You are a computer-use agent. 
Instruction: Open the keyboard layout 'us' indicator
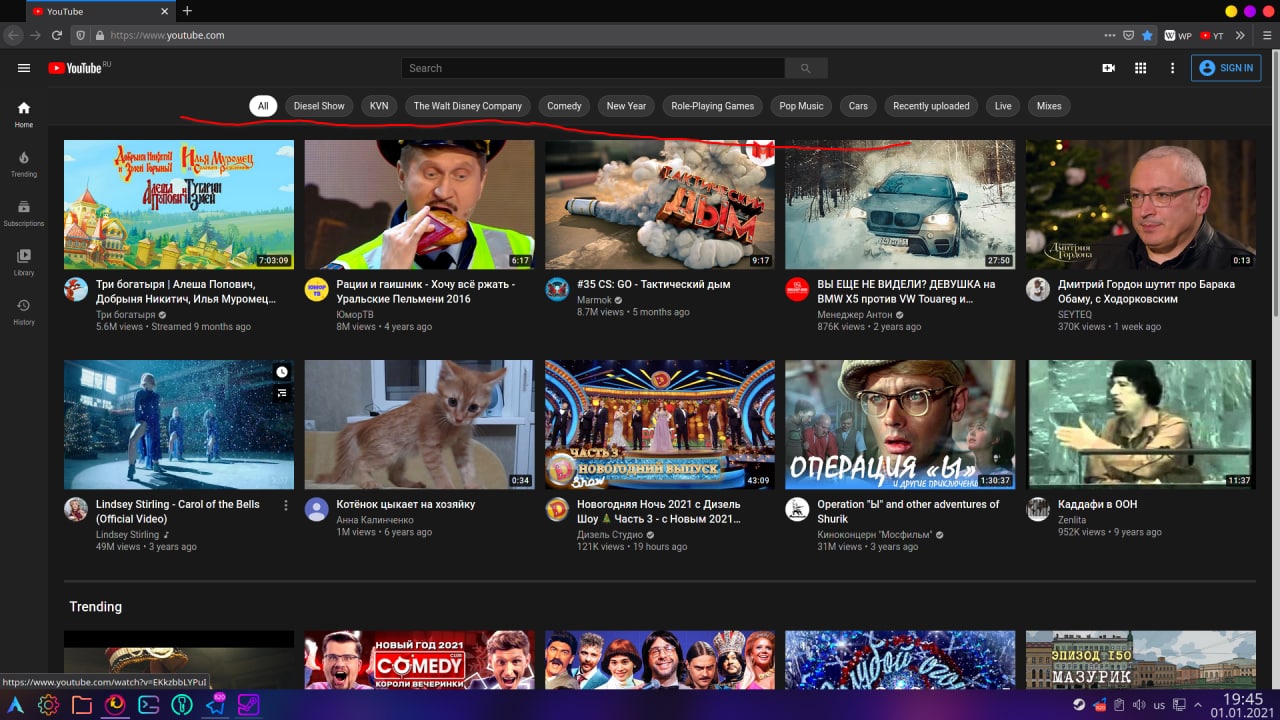click(x=1159, y=705)
